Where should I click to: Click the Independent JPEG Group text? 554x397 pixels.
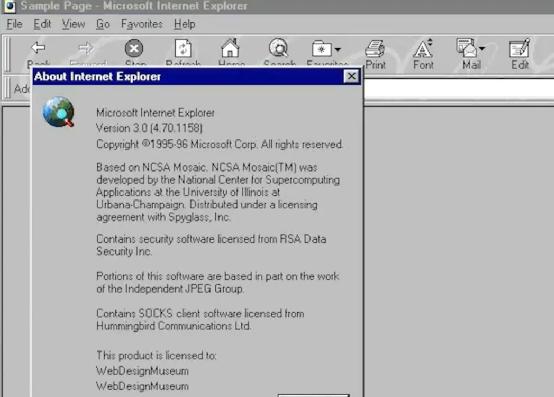click(218, 283)
